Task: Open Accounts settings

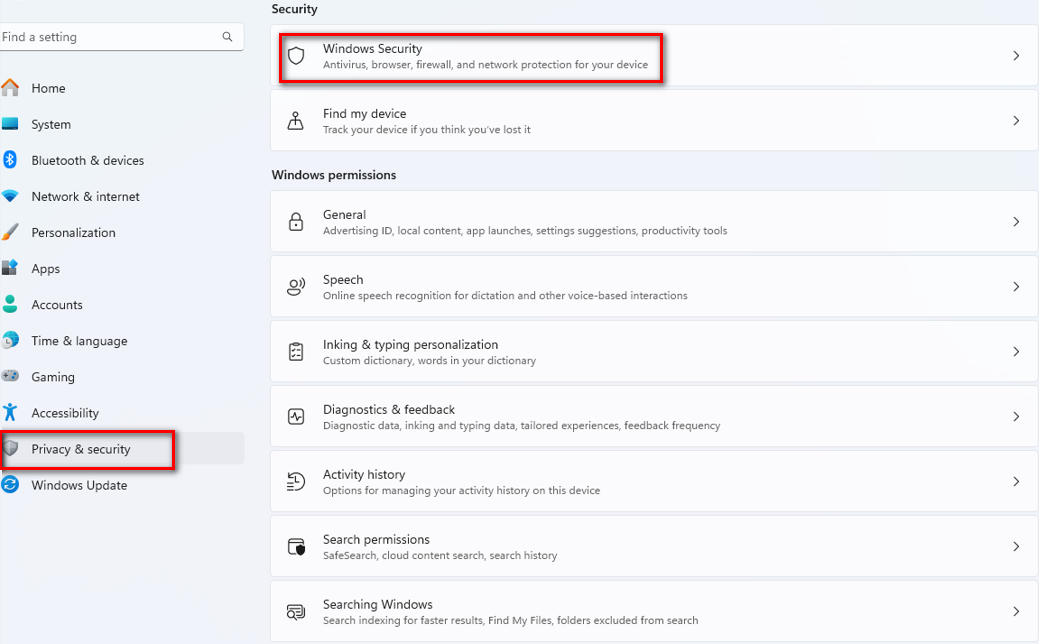Action: [122, 304]
